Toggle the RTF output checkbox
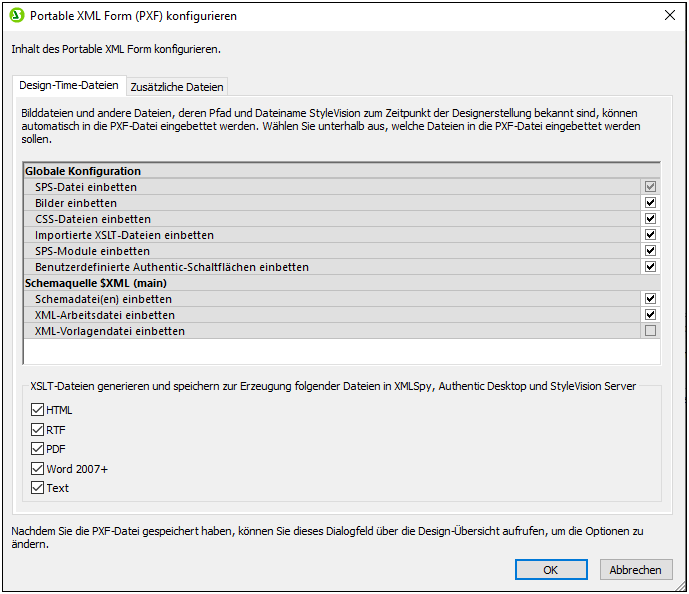This screenshot has width=689, height=594. click(38, 430)
